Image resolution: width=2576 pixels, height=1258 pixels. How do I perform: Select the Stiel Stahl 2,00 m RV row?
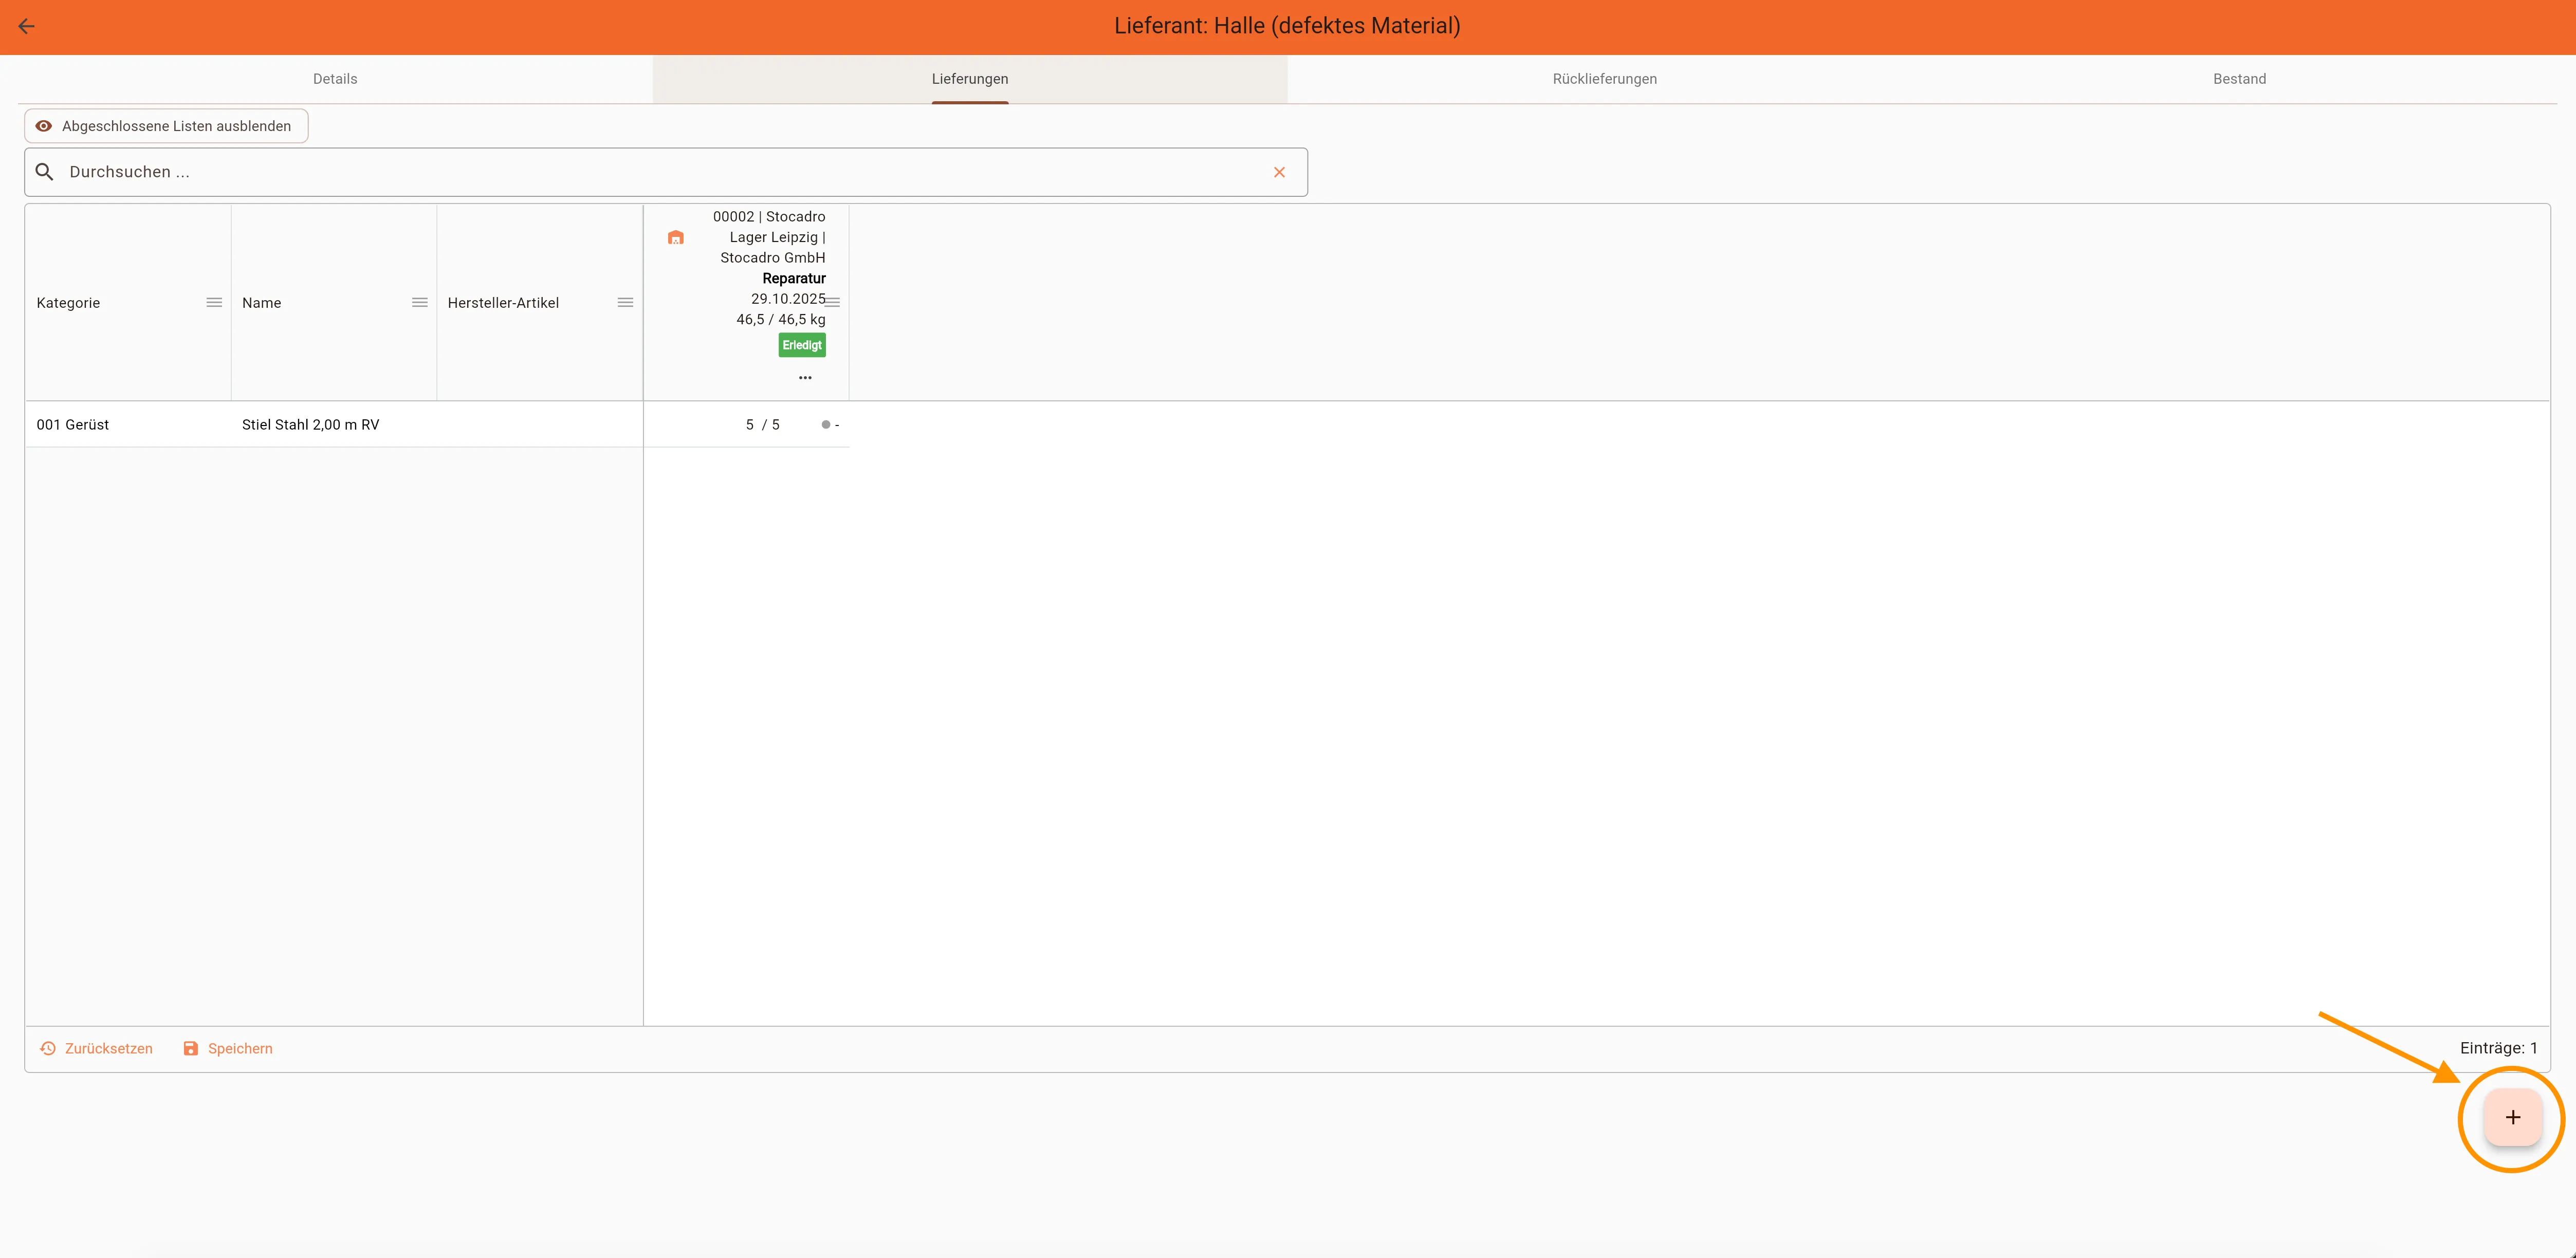click(x=310, y=425)
